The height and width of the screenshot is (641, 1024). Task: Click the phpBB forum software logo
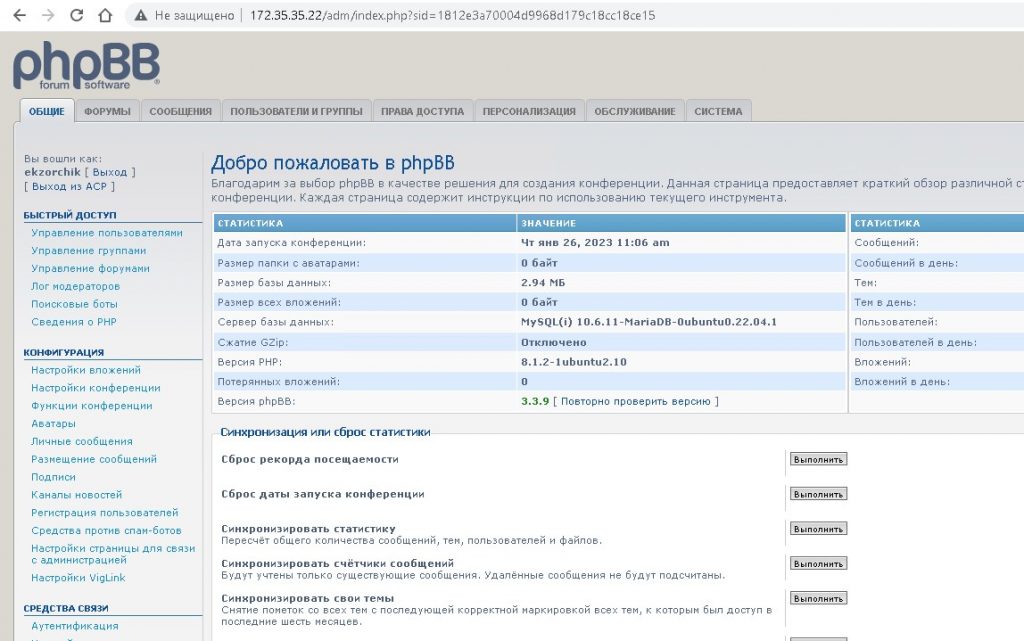click(x=86, y=67)
